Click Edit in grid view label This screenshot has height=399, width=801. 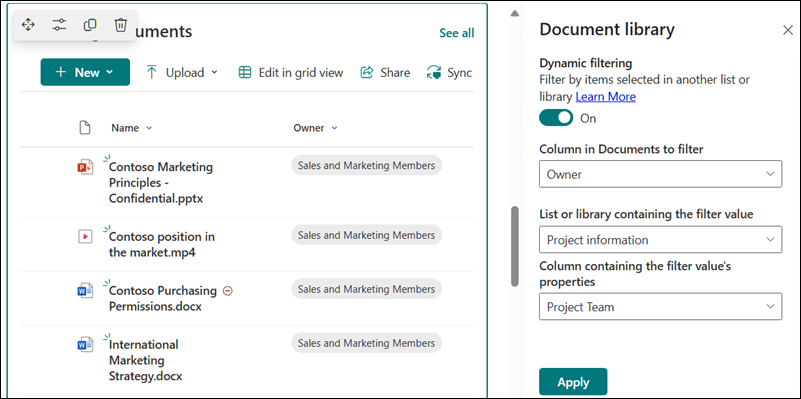[300, 73]
